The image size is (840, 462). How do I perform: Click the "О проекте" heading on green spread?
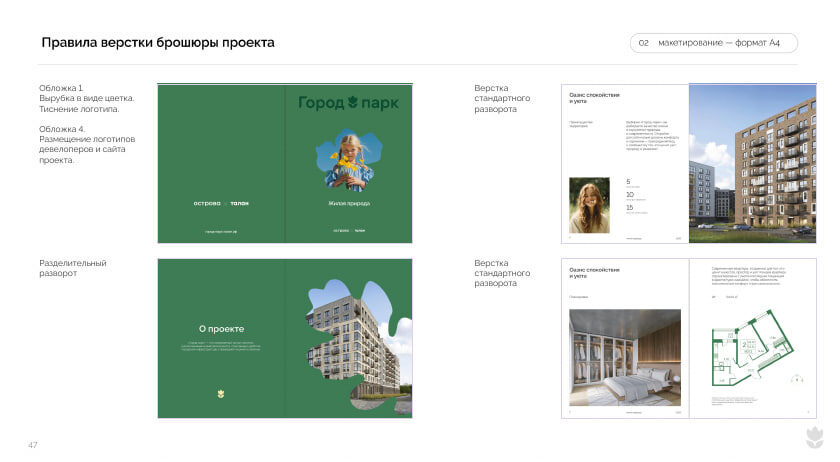coord(221,329)
